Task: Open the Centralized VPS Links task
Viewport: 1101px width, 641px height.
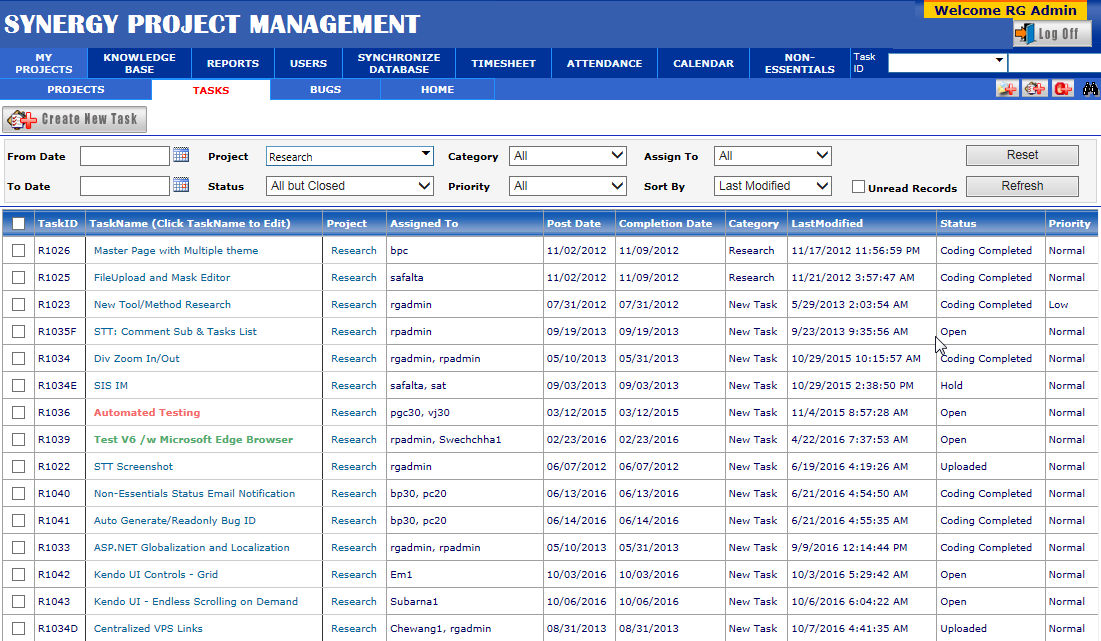Action: 148,629
